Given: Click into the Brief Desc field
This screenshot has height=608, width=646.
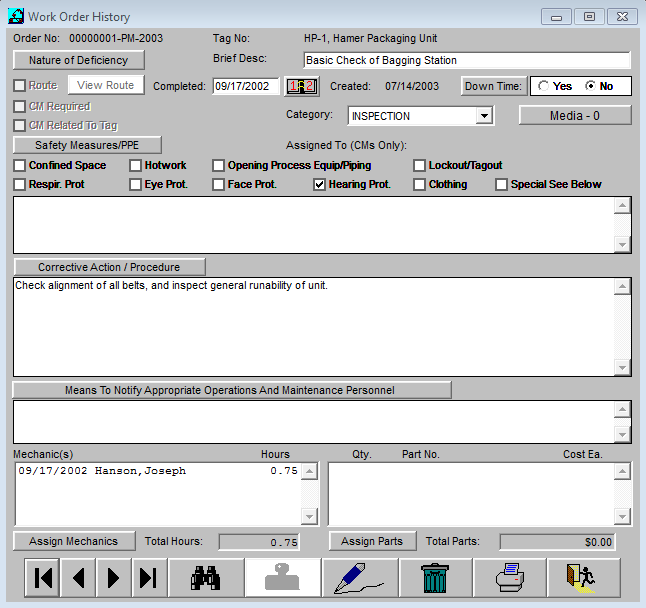Looking at the screenshot, I should (x=466, y=60).
